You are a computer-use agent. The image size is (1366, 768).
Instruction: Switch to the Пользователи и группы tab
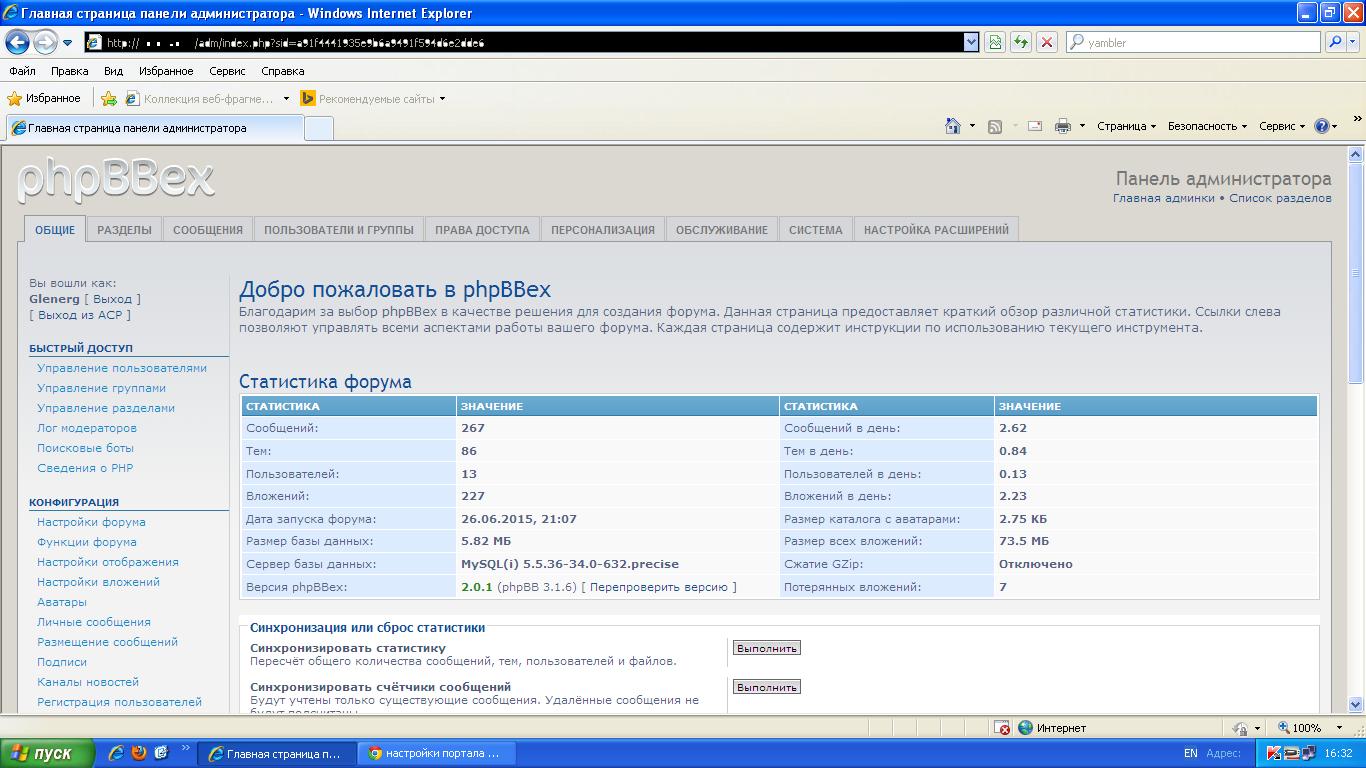coord(338,230)
